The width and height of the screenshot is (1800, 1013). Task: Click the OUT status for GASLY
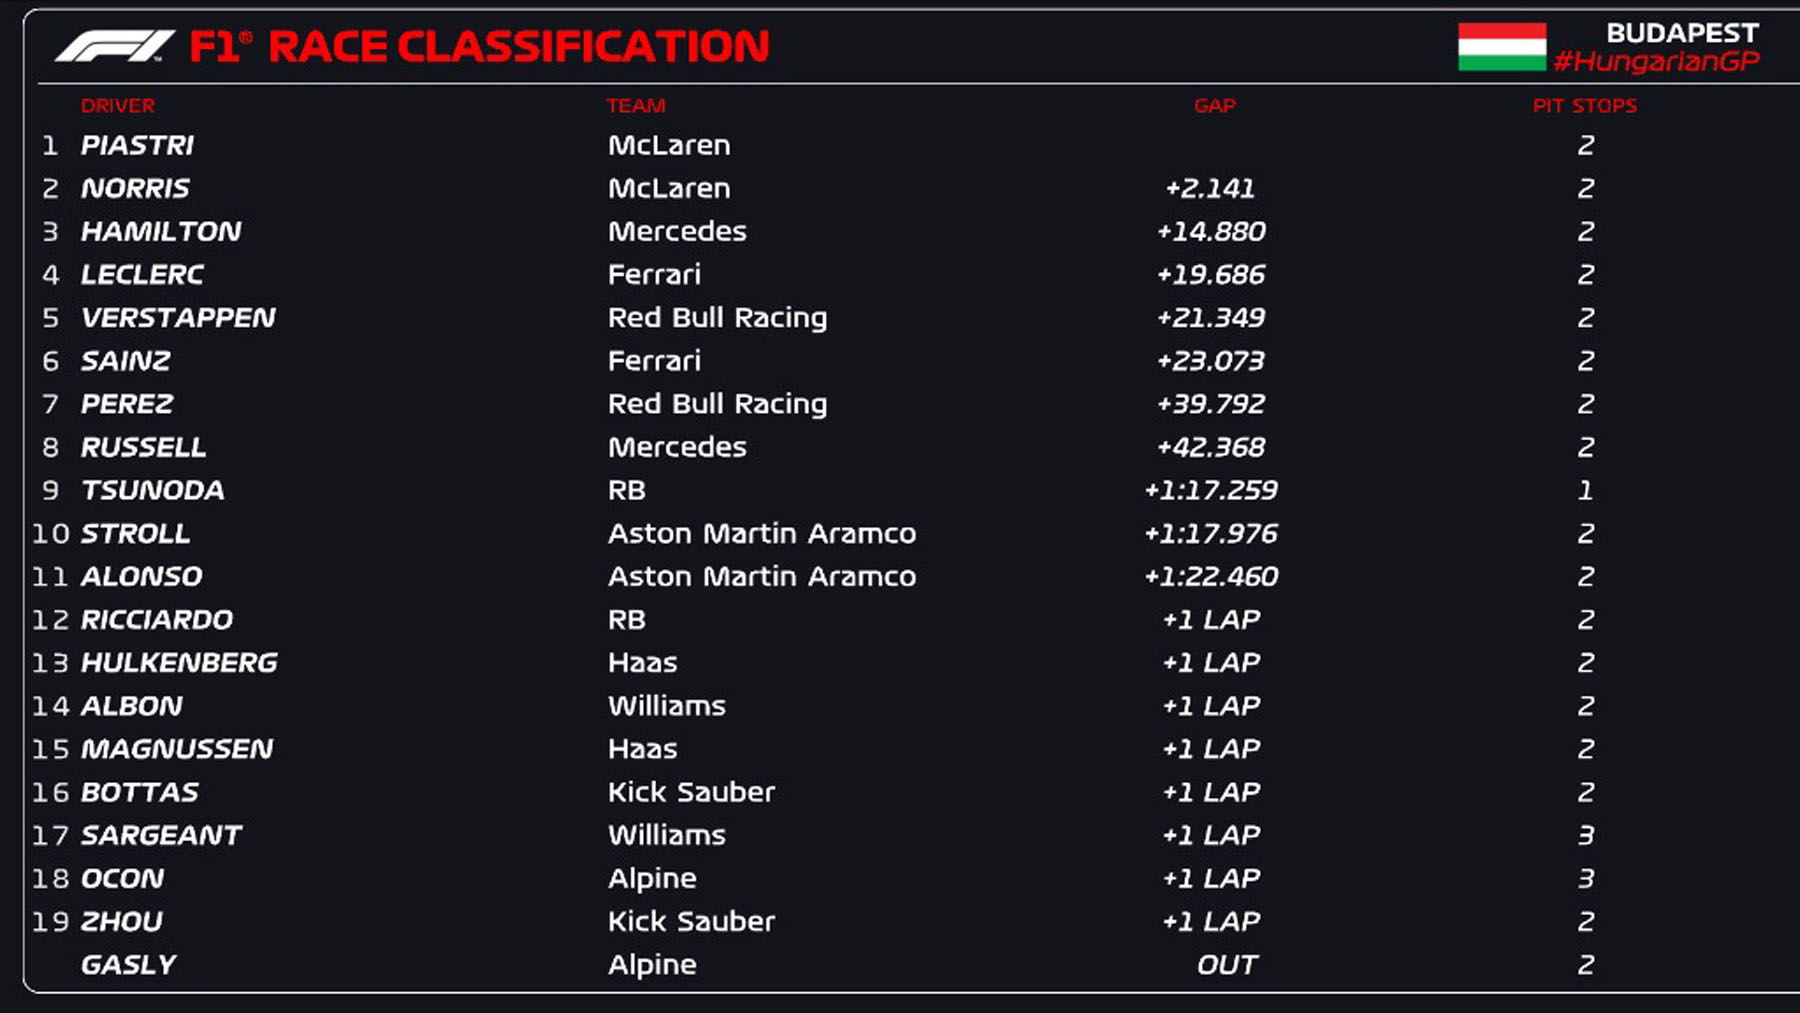click(1227, 965)
